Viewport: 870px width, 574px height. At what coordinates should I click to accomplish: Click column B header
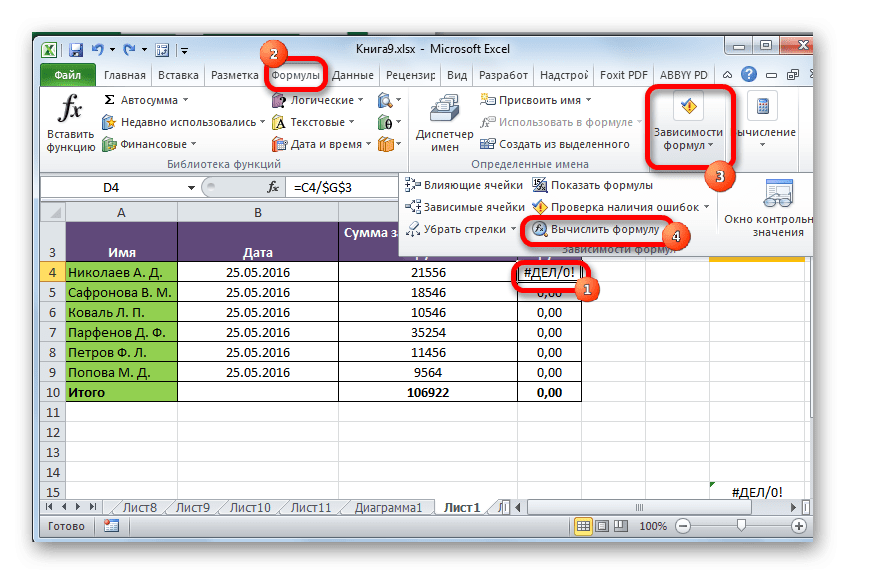point(258,212)
